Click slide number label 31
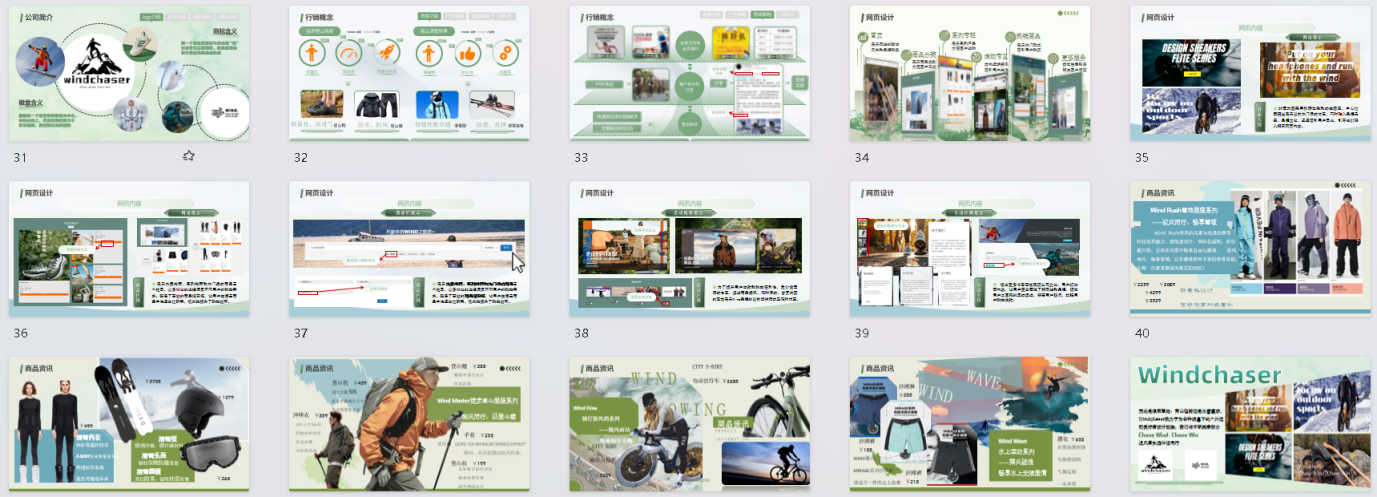The height and width of the screenshot is (497, 1377). (21, 158)
